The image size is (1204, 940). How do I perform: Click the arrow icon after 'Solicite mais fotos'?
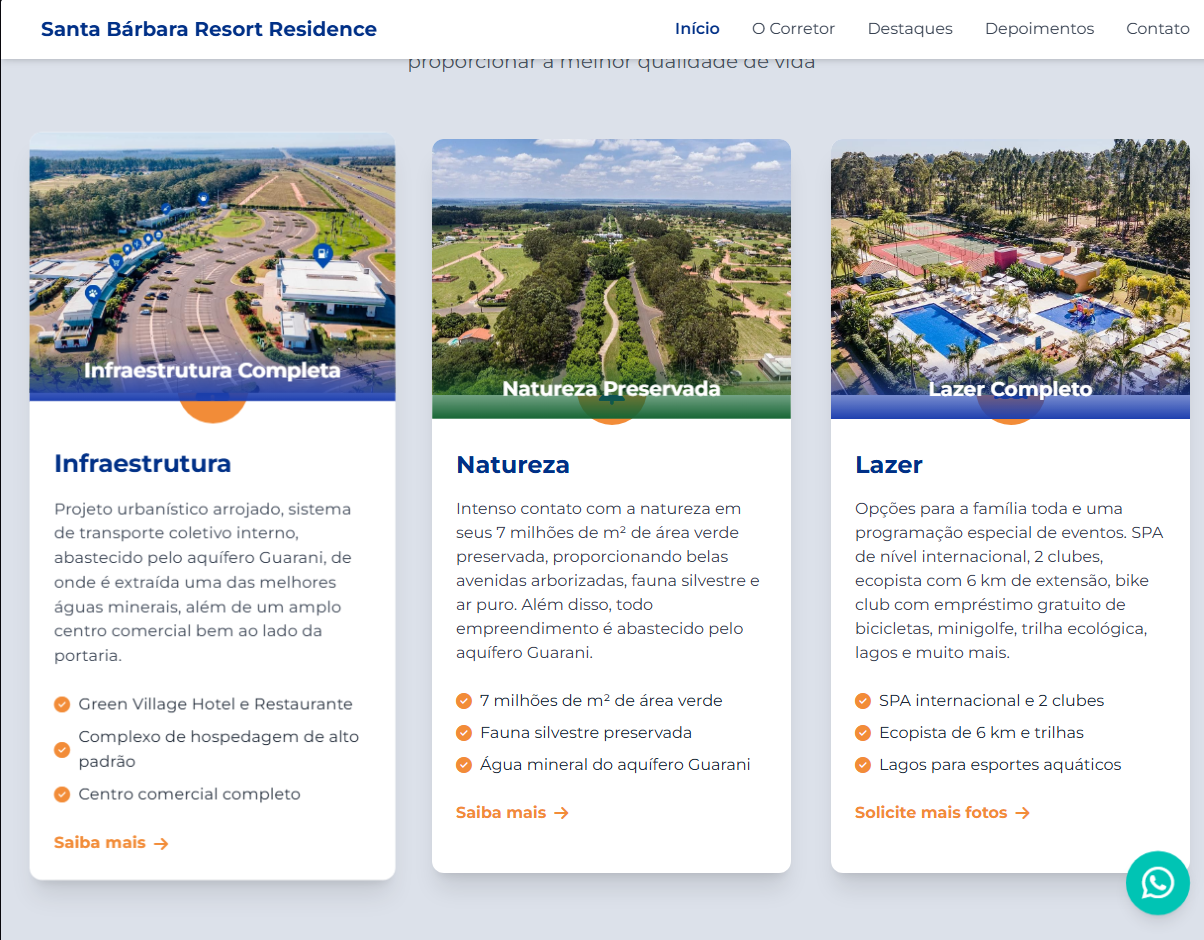1023,813
